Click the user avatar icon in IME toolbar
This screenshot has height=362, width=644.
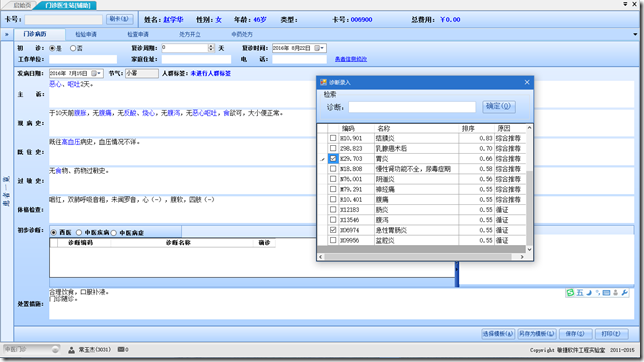click(x=615, y=293)
